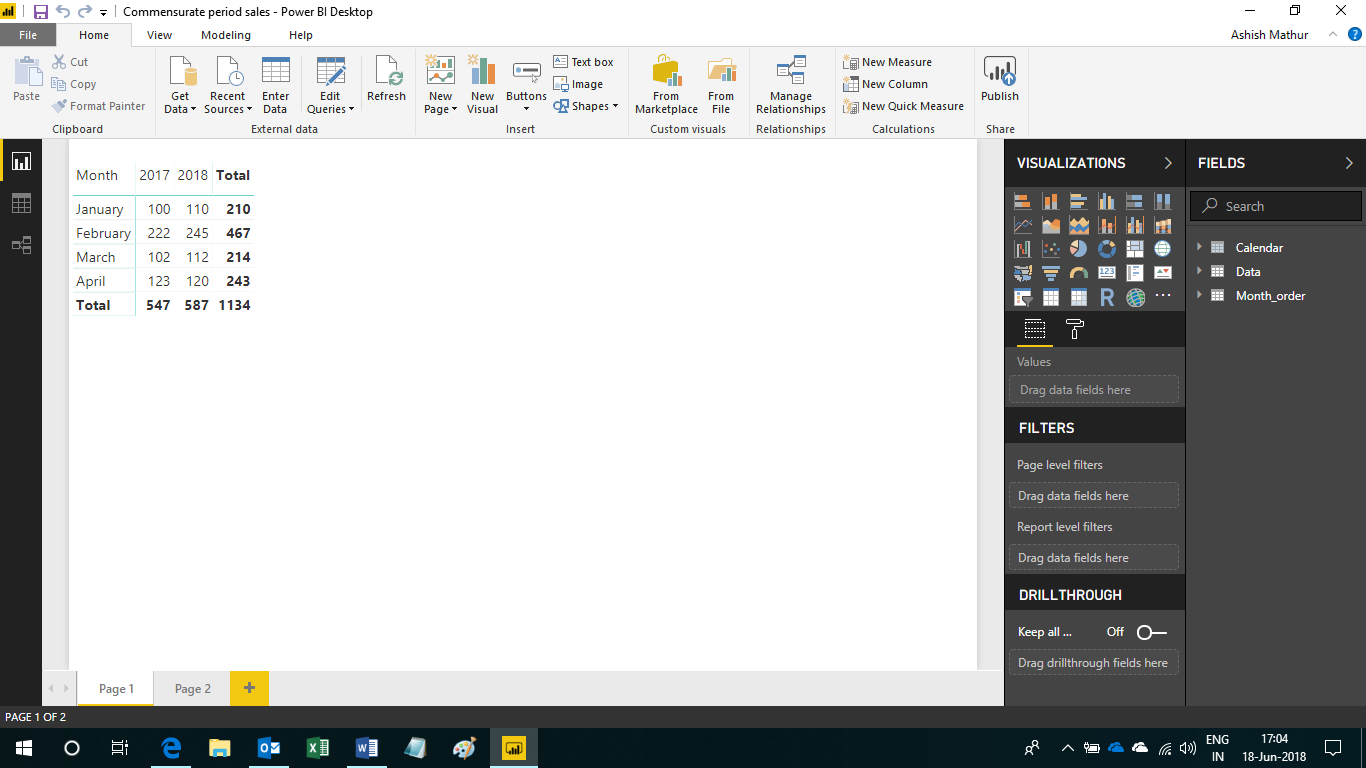Viewport: 1366px width, 768px height.
Task: Open File Explorer from the taskbar
Action: 219,748
